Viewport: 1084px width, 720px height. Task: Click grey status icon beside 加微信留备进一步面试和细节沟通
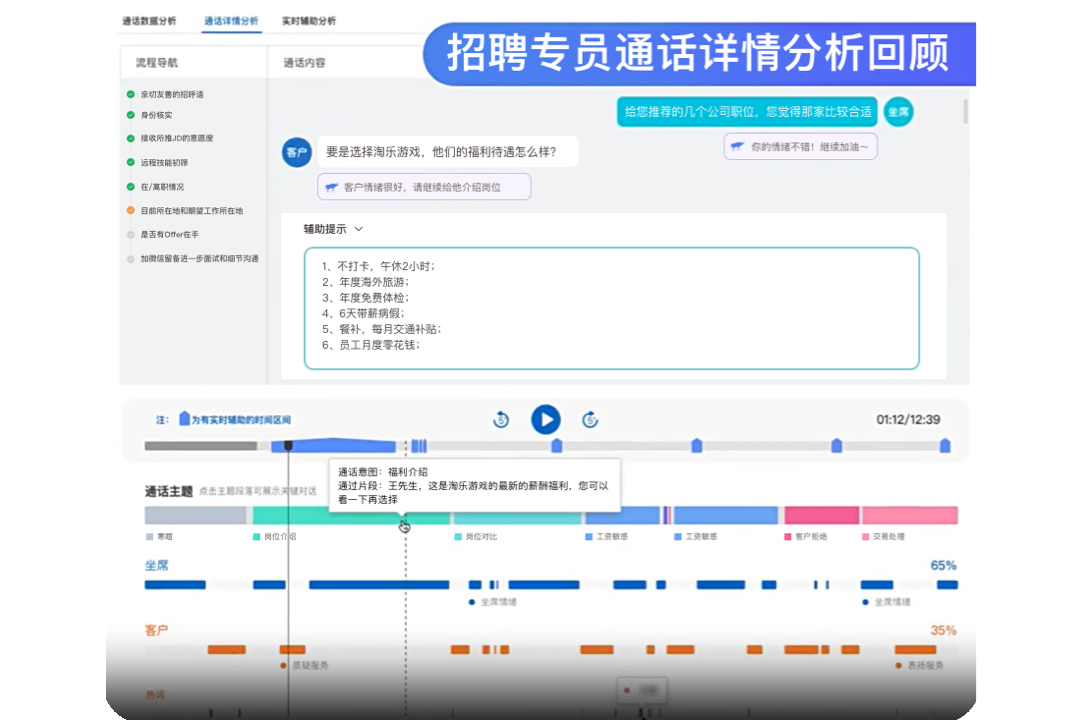(x=131, y=259)
